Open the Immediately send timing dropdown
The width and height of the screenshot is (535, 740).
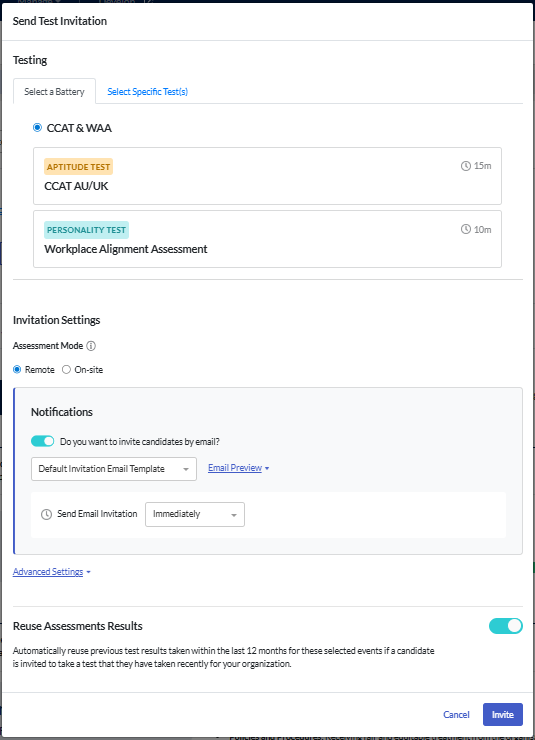point(195,514)
